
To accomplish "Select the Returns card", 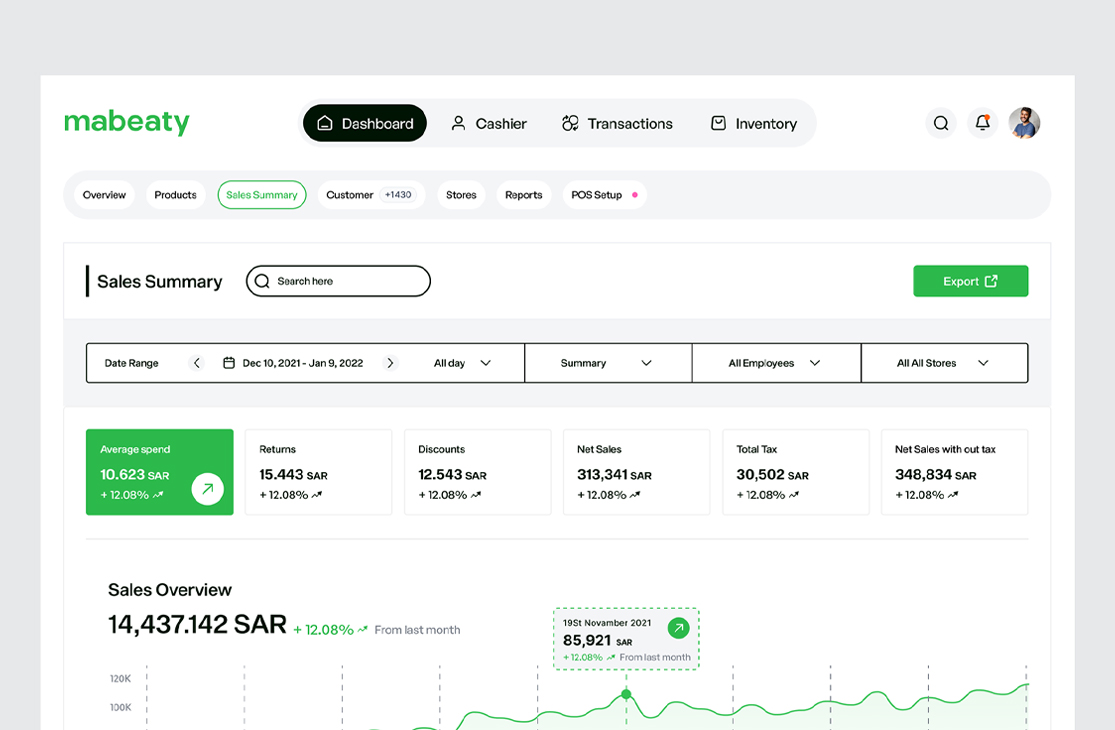I will 319,472.
